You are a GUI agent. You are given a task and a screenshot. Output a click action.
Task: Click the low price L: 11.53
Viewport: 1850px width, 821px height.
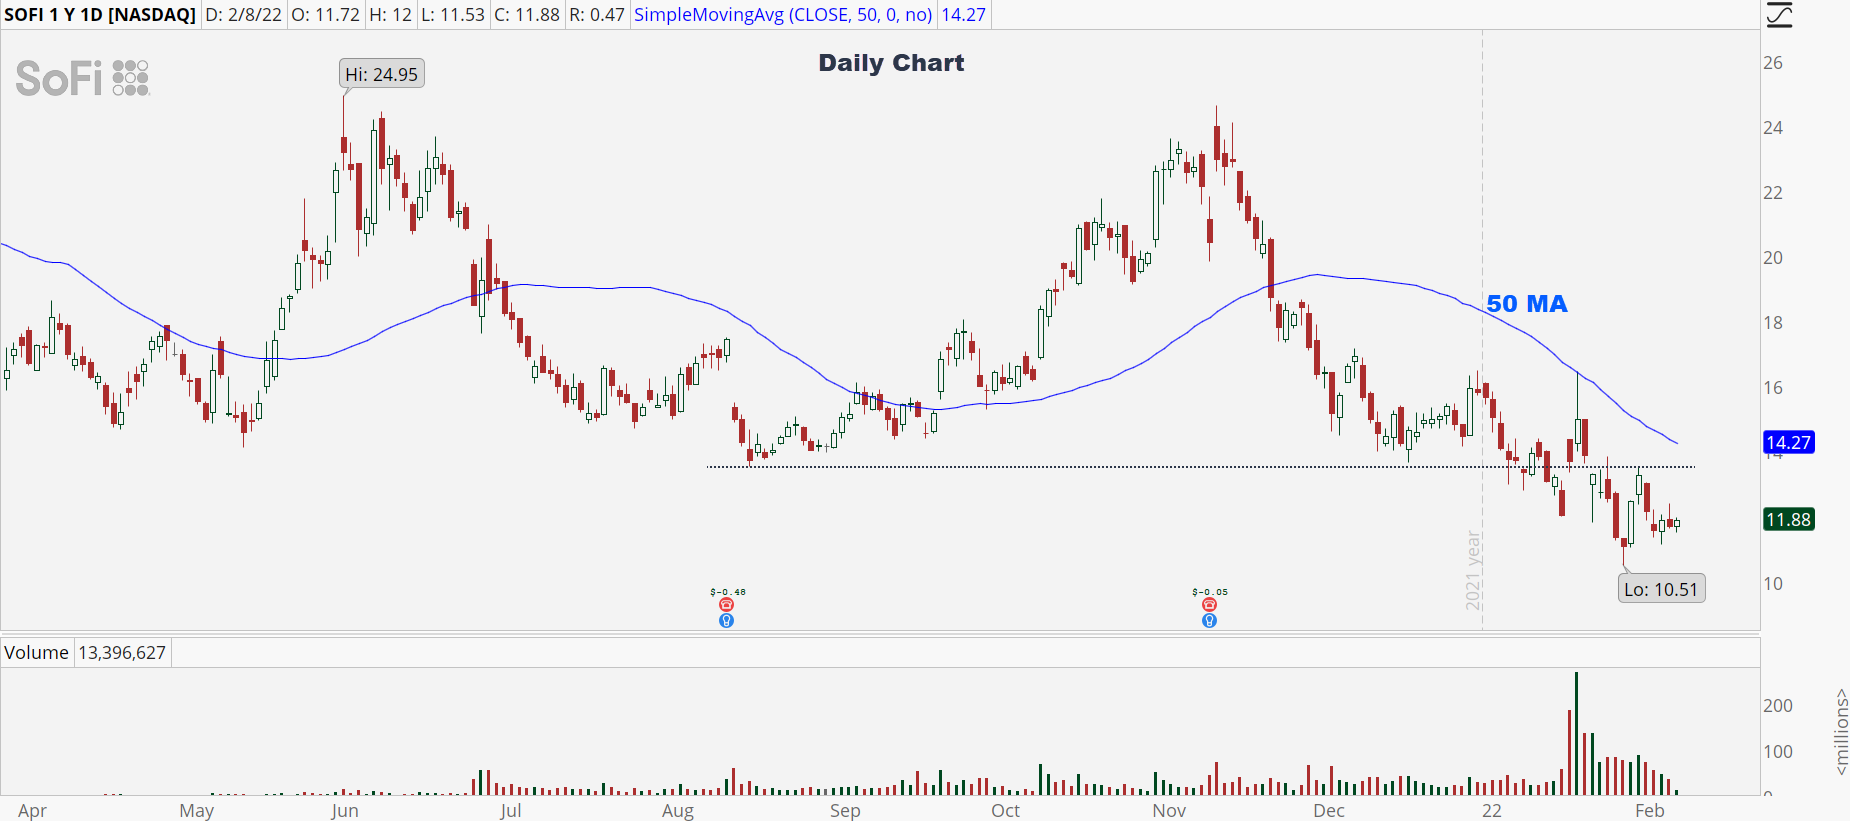click(453, 15)
